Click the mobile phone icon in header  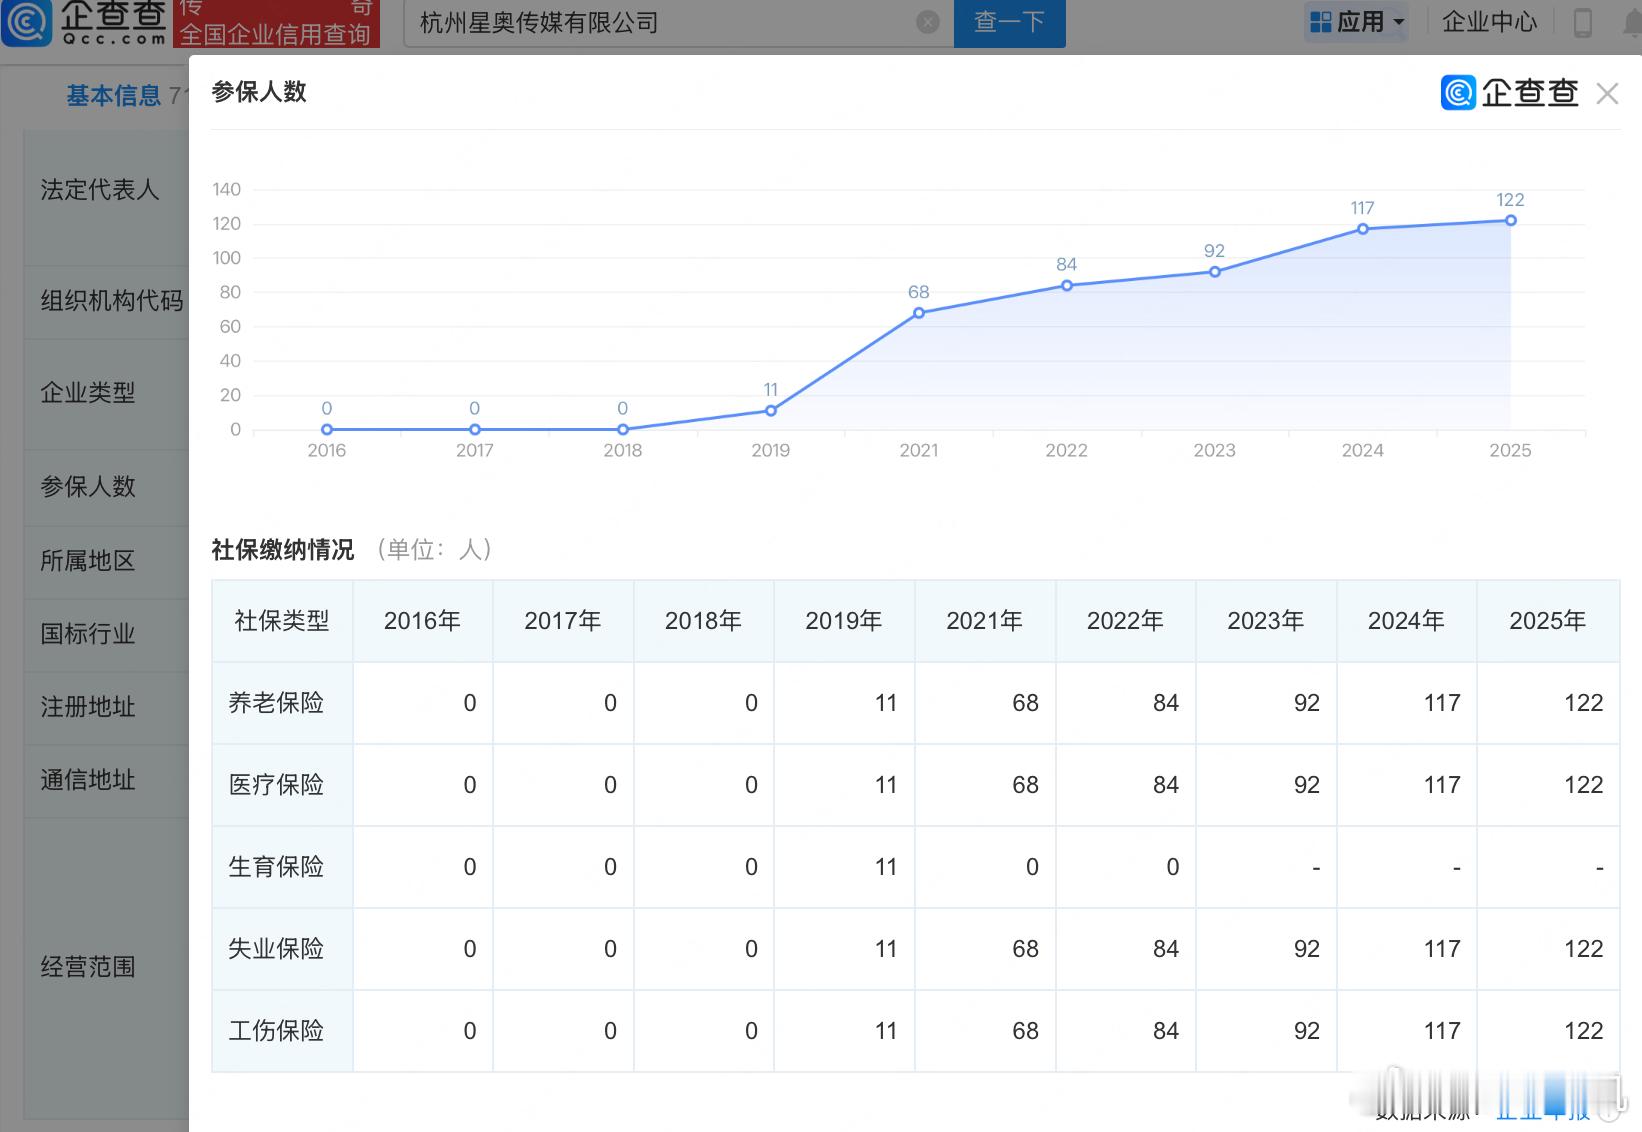[x=1583, y=22]
